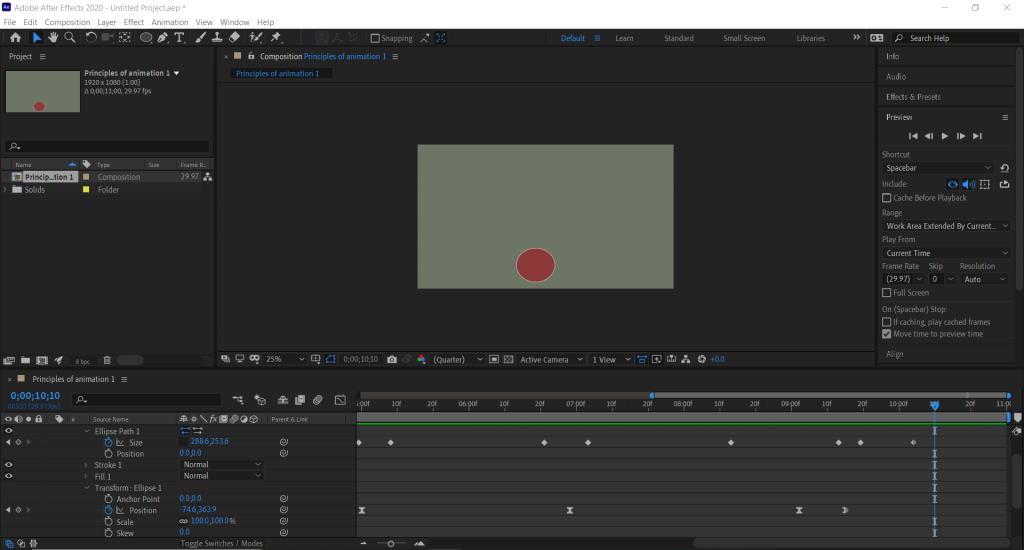The width and height of the screenshot is (1024, 550).
Task: Click the Ellipse shape tool
Action: (145, 38)
